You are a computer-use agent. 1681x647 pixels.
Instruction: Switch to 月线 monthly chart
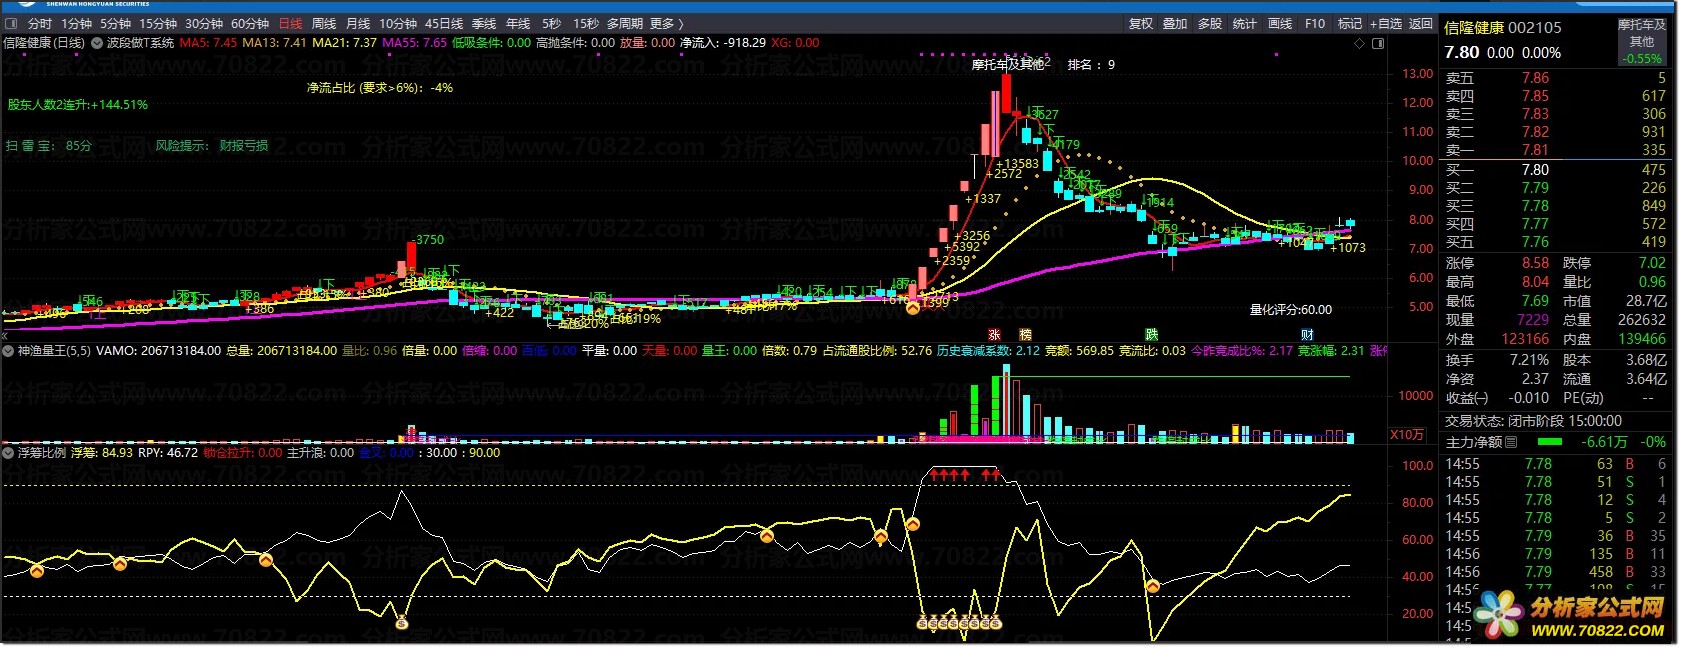coord(358,24)
